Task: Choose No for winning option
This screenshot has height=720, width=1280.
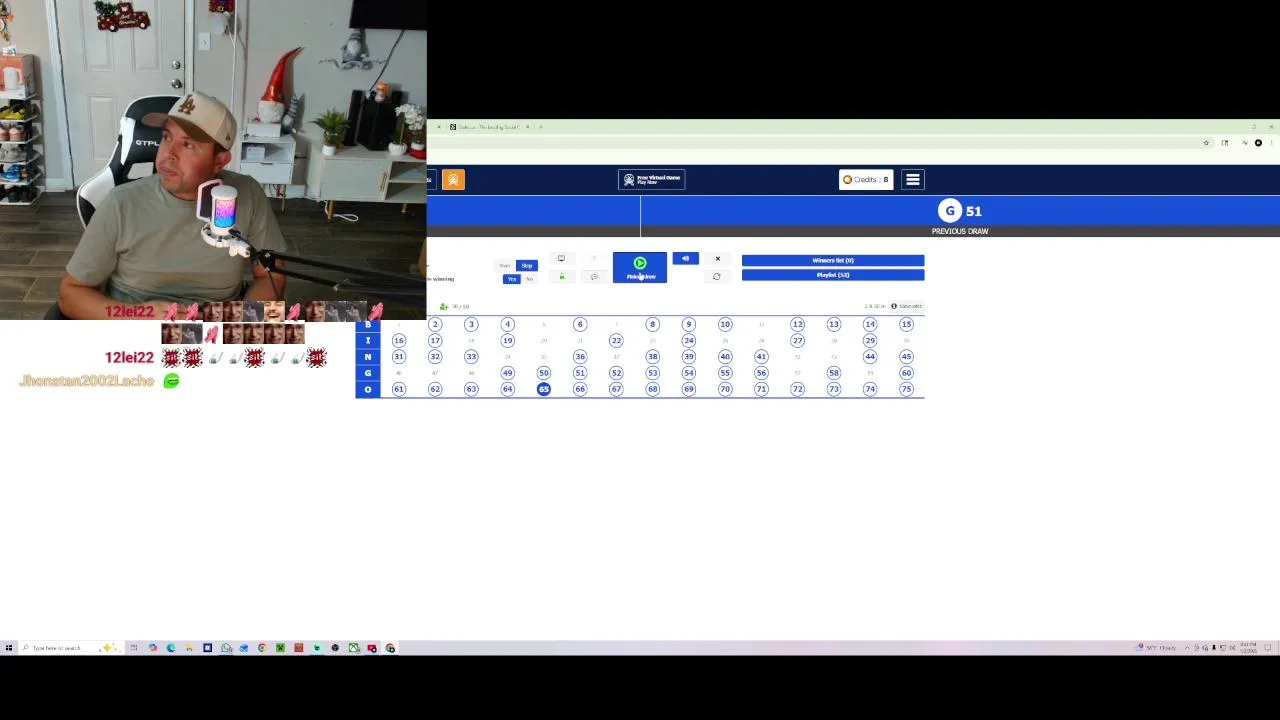Action: coord(529,279)
